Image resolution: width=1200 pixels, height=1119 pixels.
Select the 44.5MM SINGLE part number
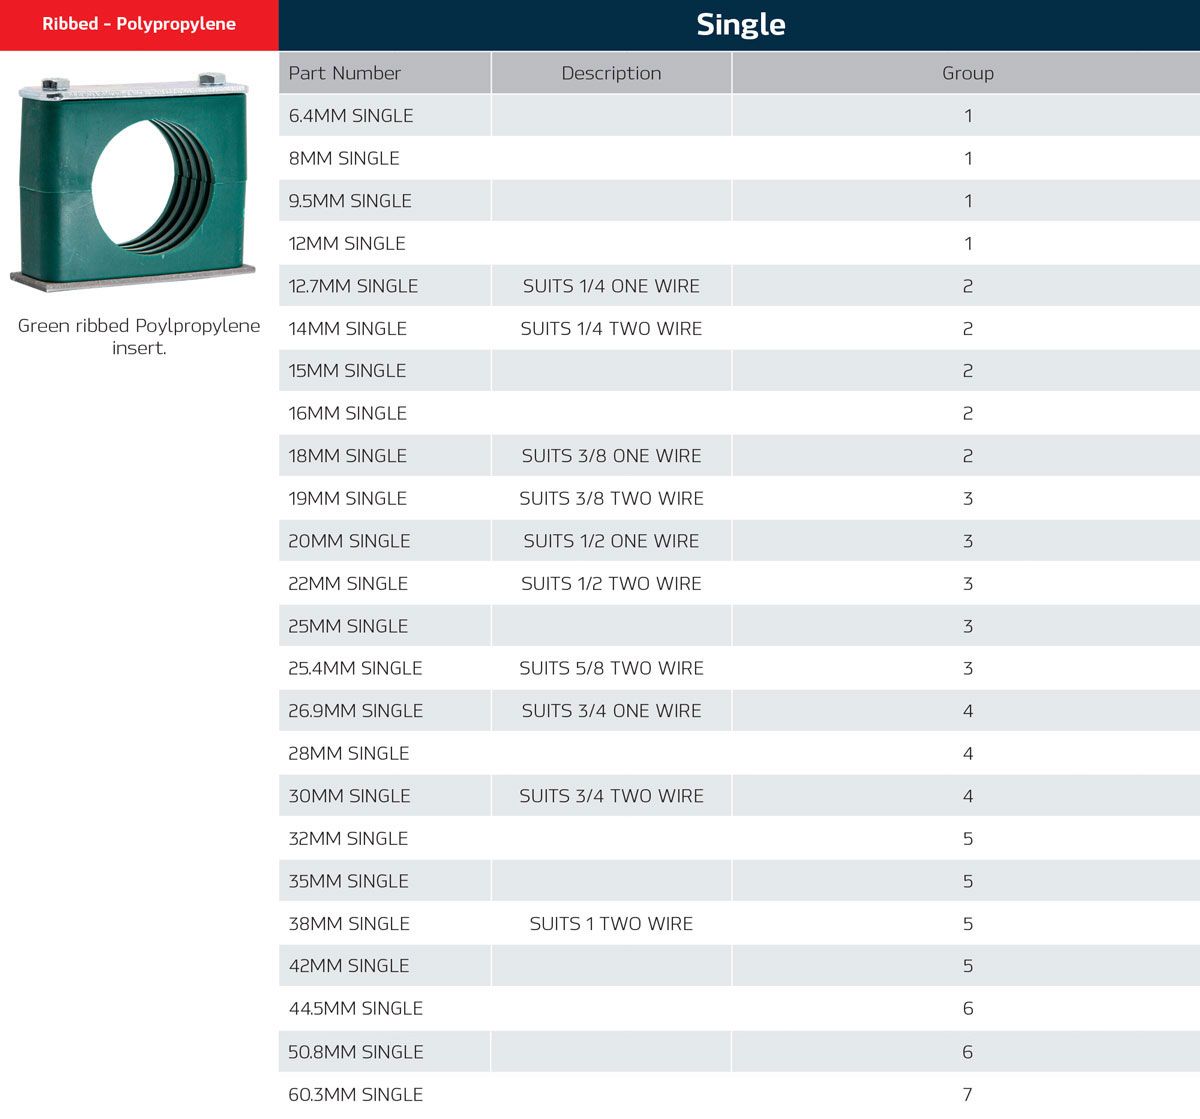(x=355, y=1009)
